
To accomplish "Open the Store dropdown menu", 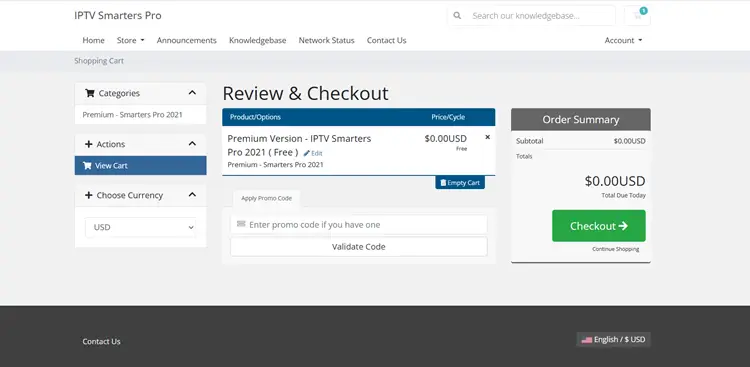I will click(x=131, y=40).
